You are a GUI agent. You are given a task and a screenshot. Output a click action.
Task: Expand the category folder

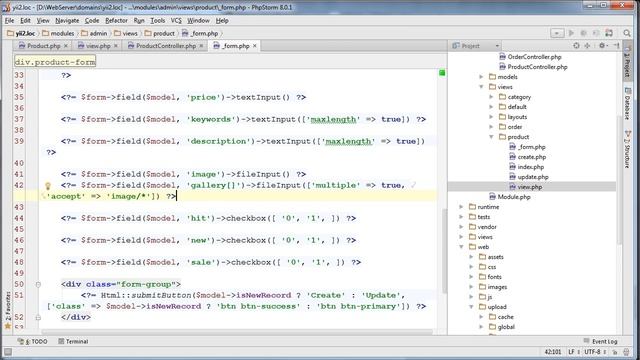point(491,97)
